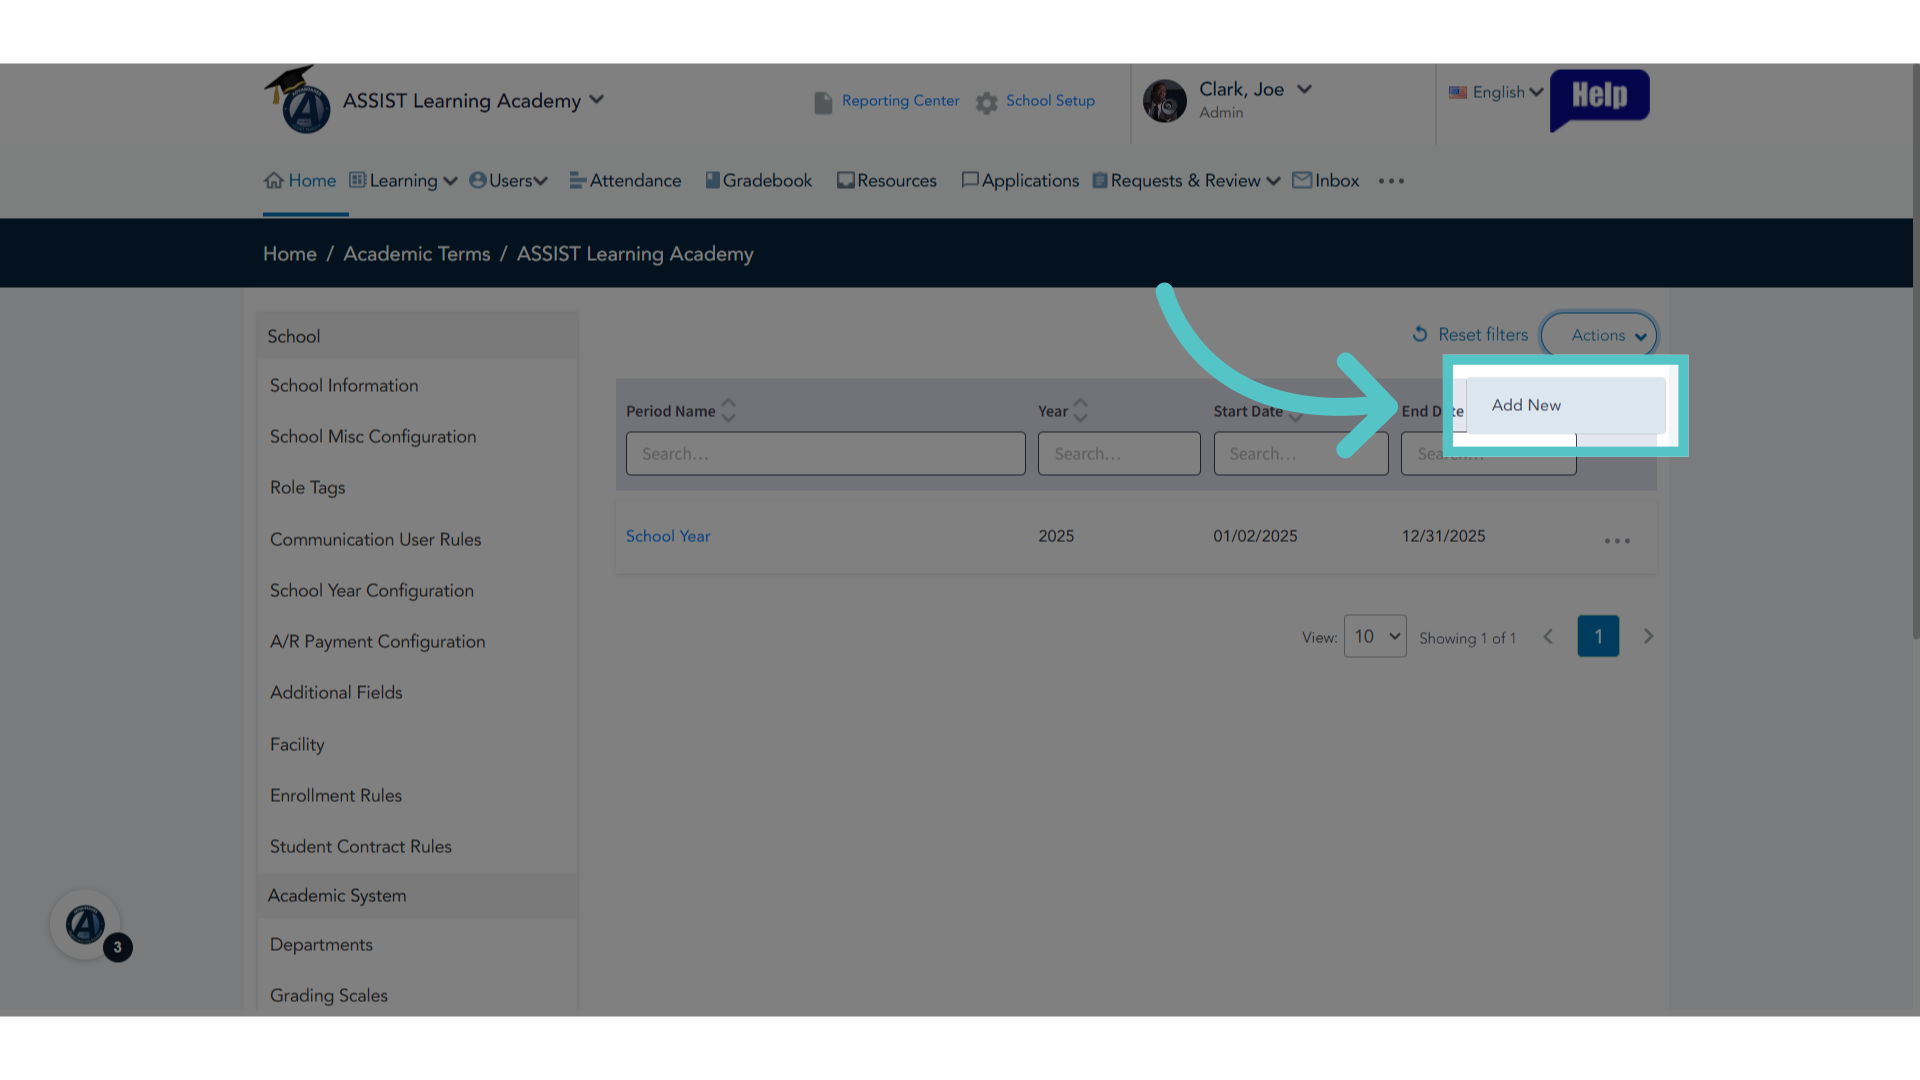Sort by Year column arrows

click(1080, 410)
